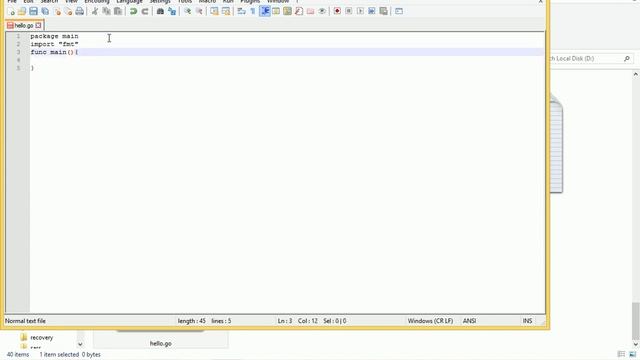Run a macro multiple times icon

point(371,11)
